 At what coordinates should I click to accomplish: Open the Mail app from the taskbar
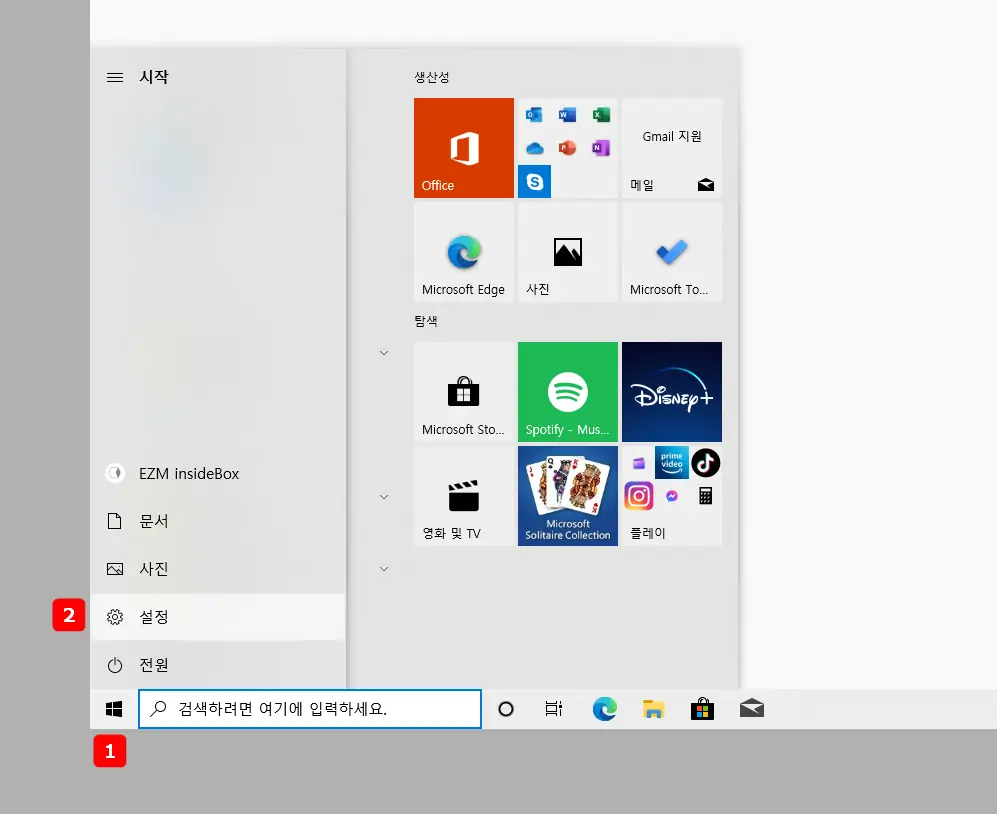coord(752,709)
